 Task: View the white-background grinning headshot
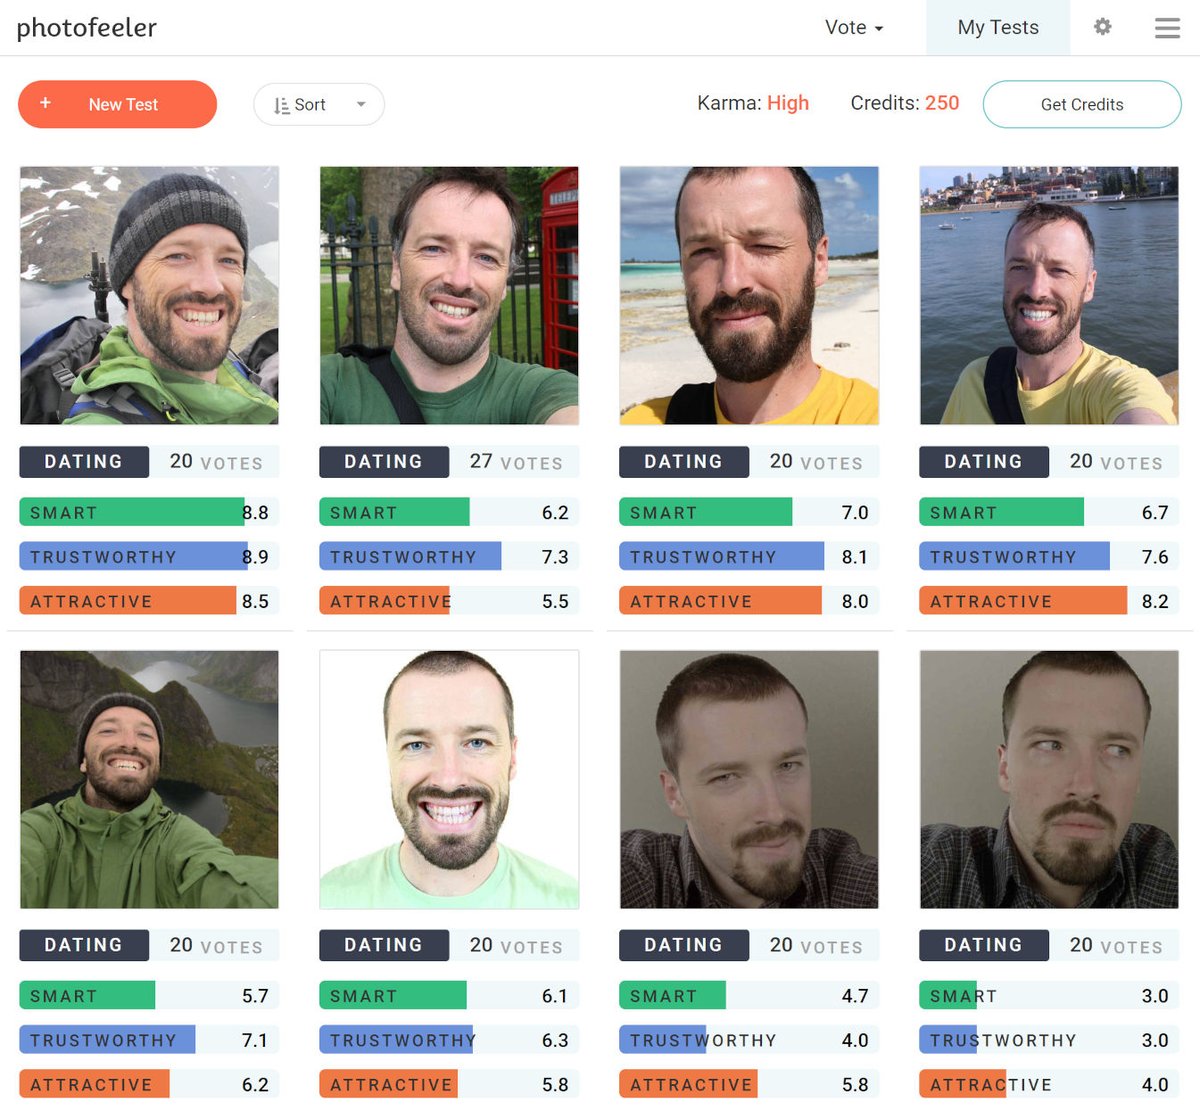[x=448, y=779]
